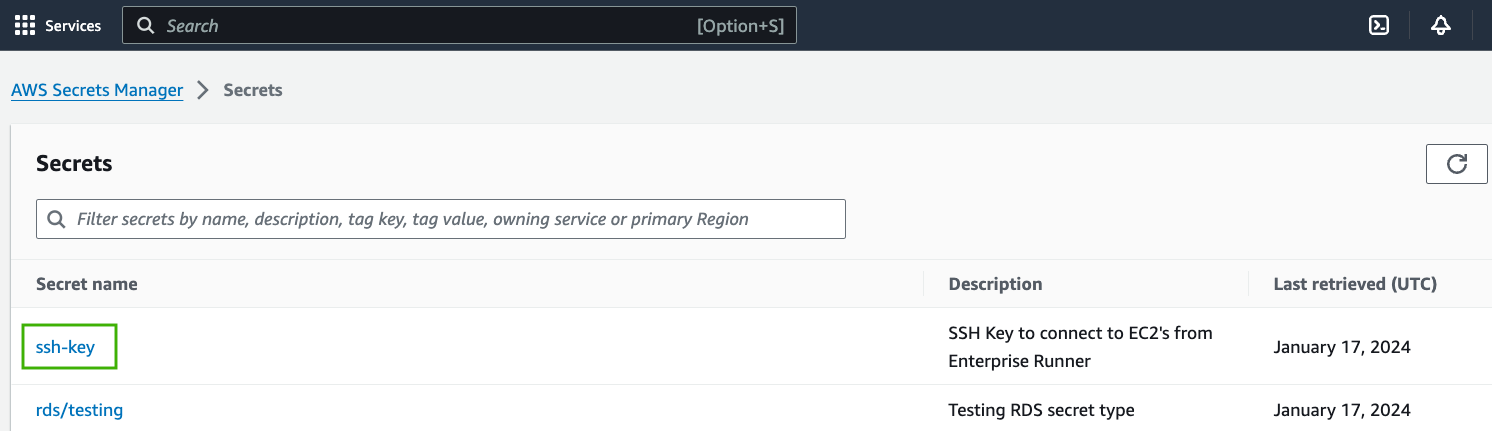Screen dimensions: 1492x431
Task: Open the Services grid menu icon
Action: [25, 25]
